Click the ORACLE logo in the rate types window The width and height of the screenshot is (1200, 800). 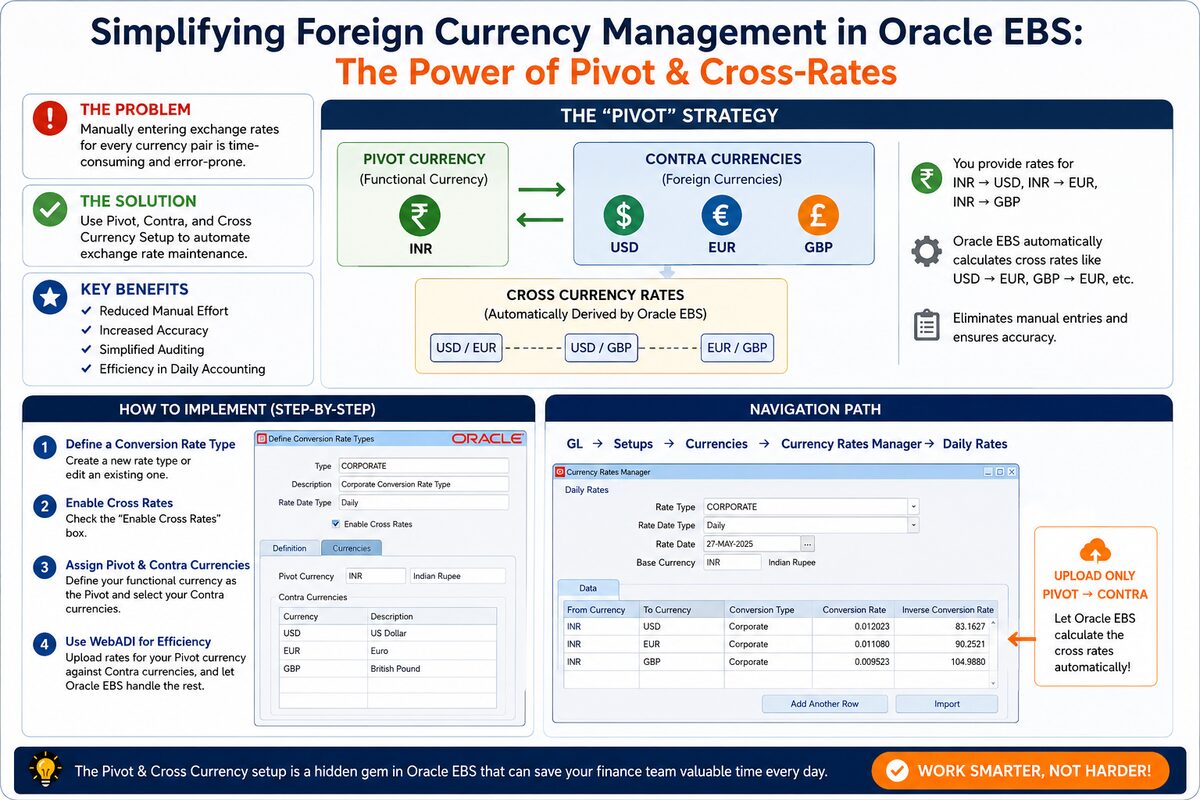pos(487,438)
